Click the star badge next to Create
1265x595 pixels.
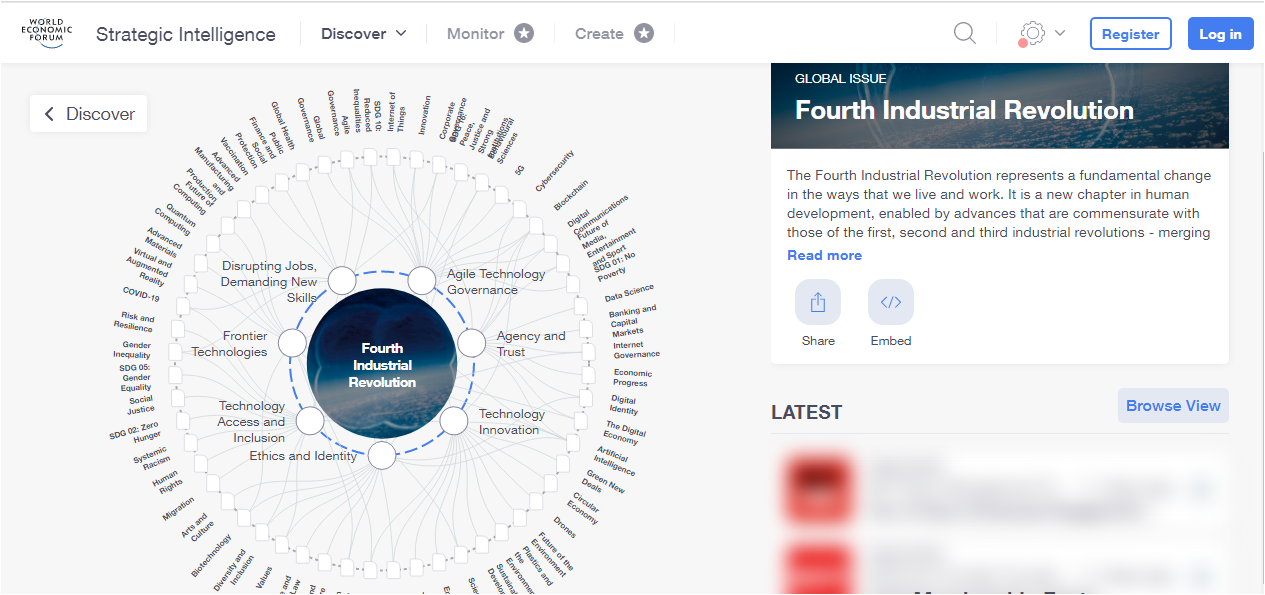click(x=644, y=33)
